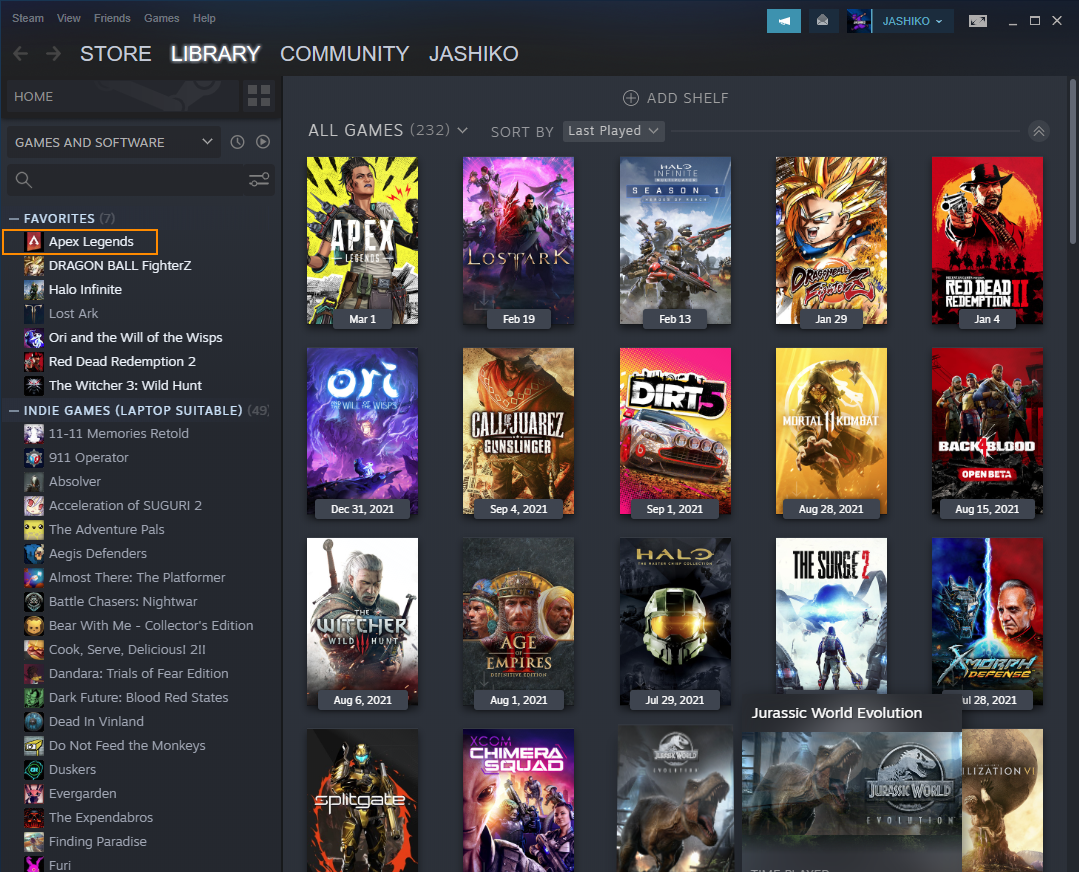This screenshot has width=1079, height=872.
Task: Open XCOM Chimera Squad cover thumbnail
Action: click(518, 800)
